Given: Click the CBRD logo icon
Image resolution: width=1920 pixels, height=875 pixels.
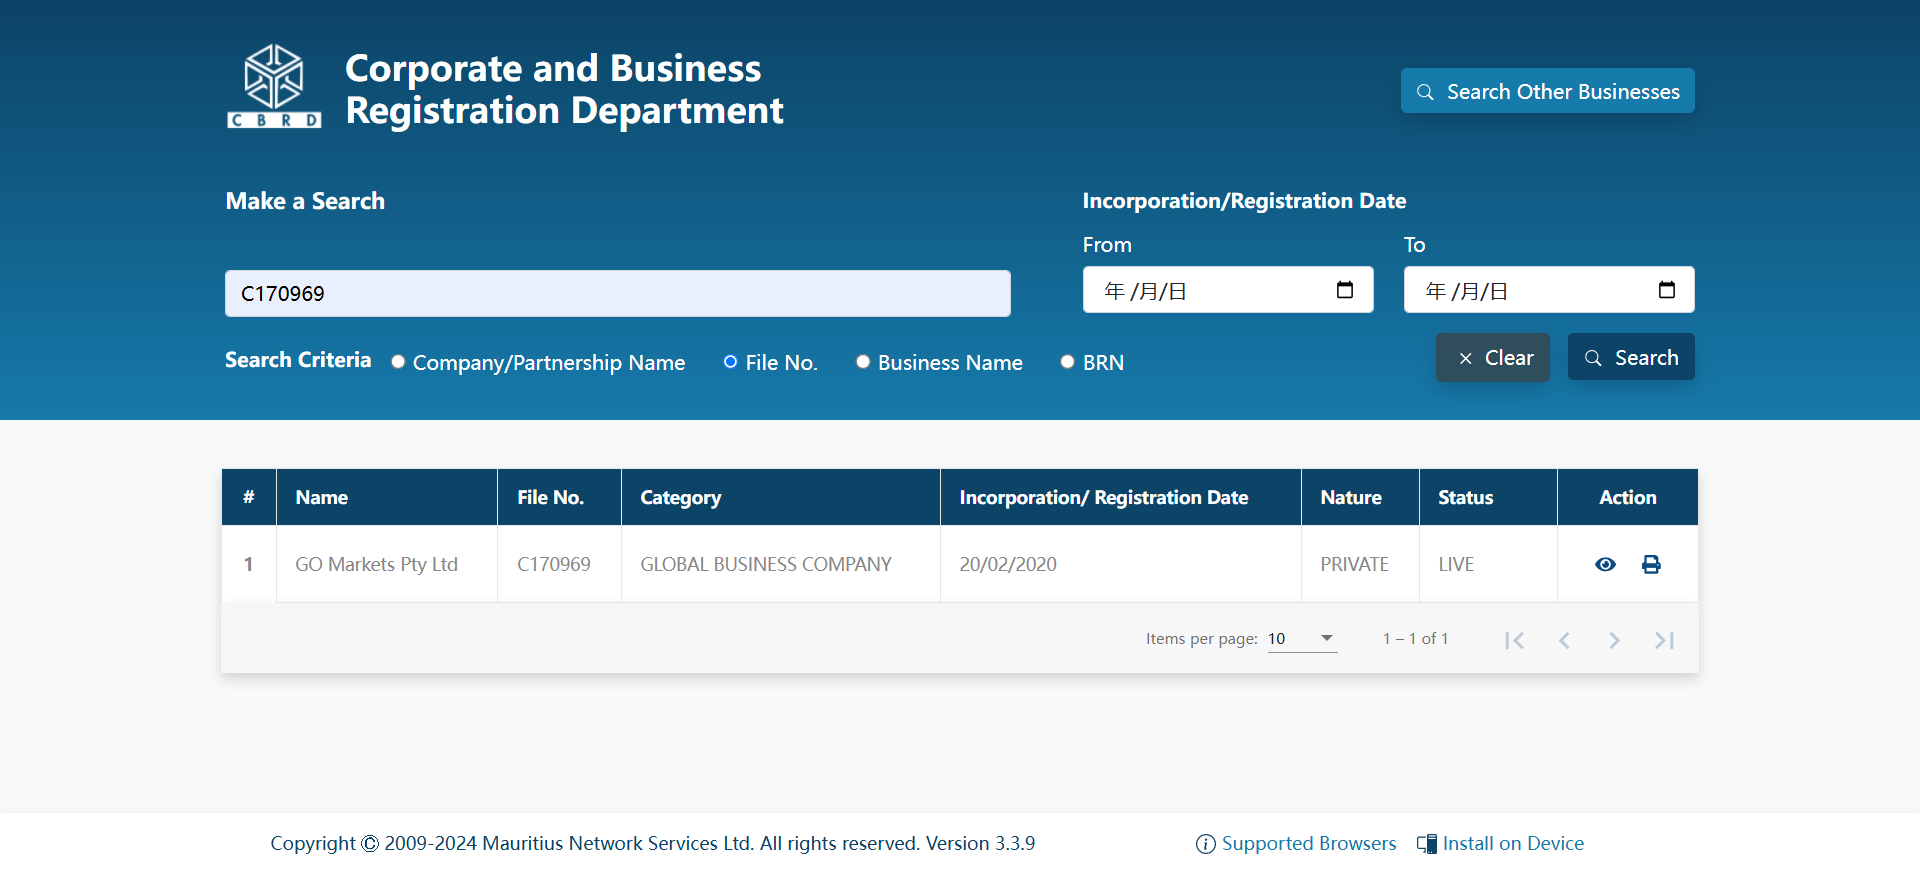Looking at the screenshot, I should coord(274,86).
